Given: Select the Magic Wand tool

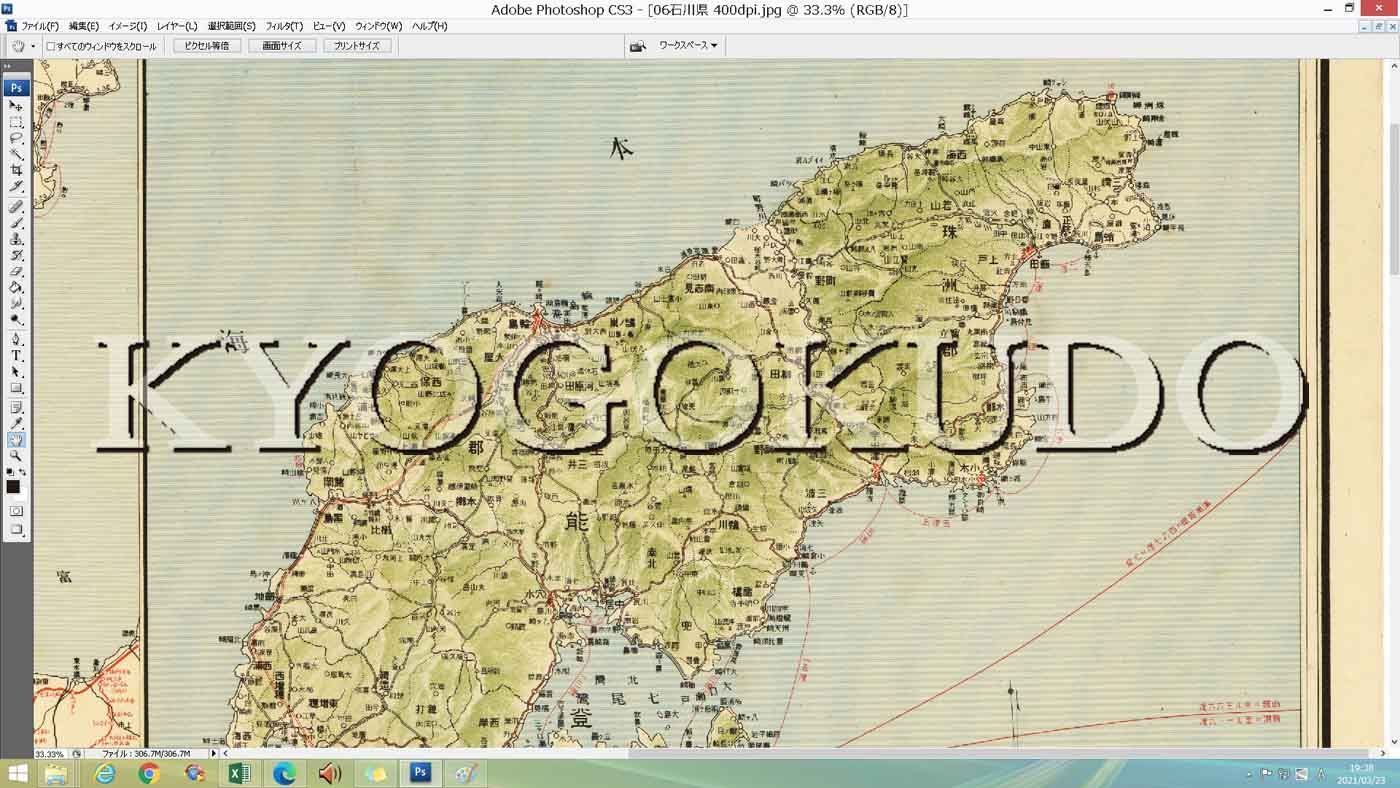Looking at the screenshot, I should point(16,155).
